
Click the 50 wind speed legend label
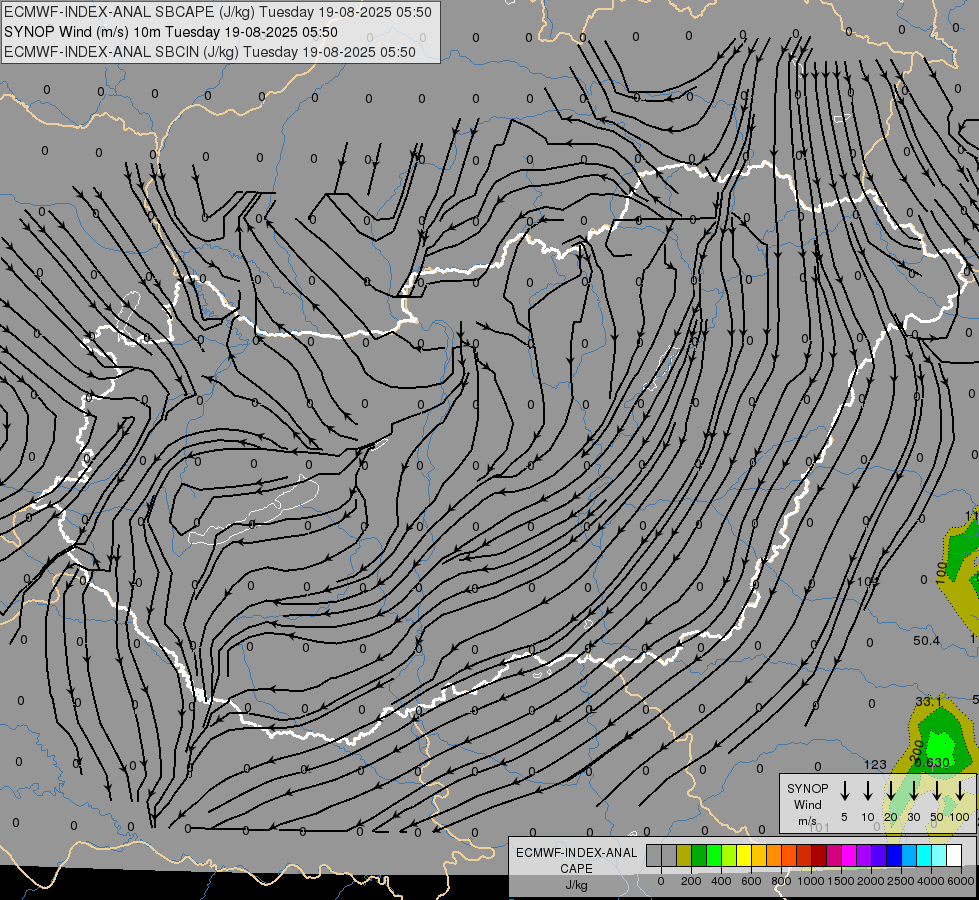(x=937, y=817)
